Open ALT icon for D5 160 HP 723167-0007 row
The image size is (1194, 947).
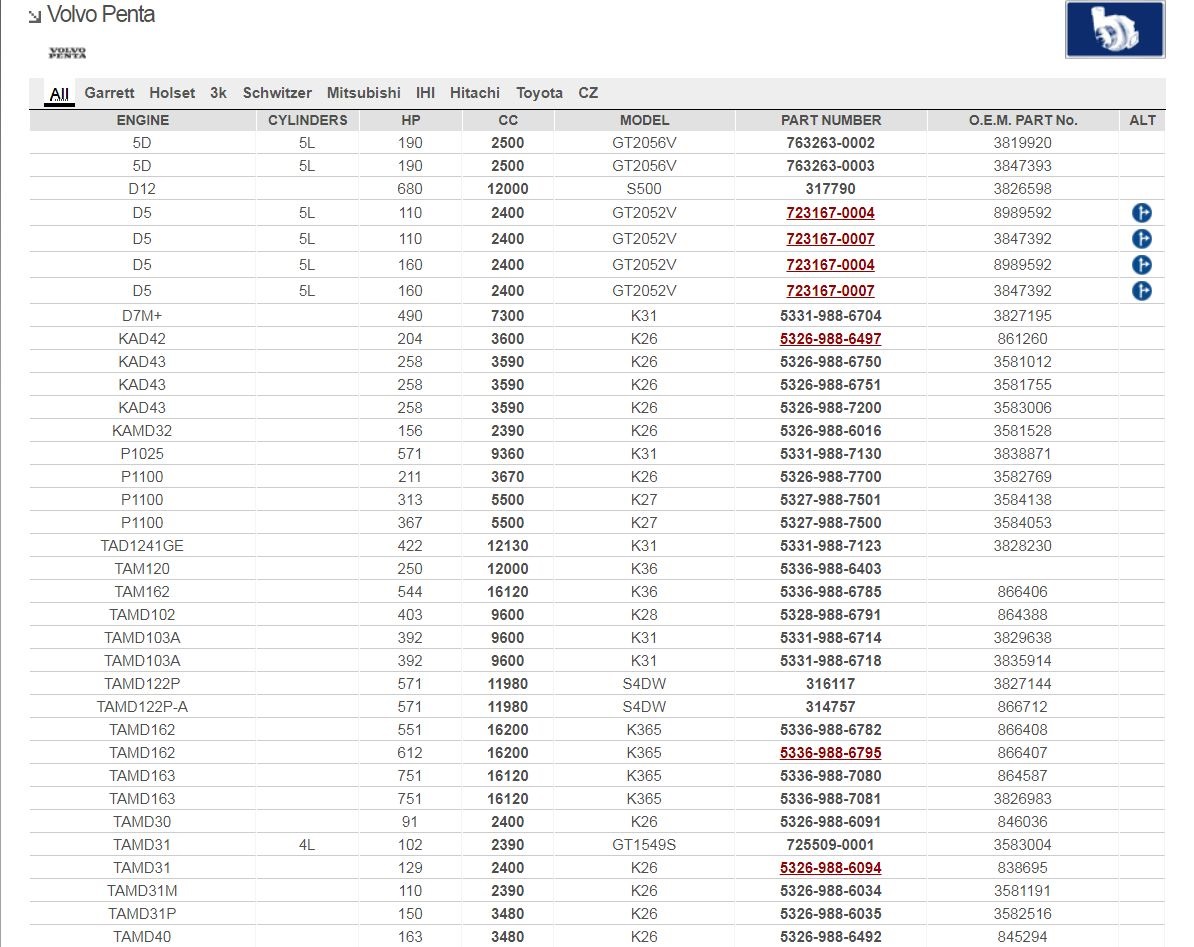[x=1141, y=291]
